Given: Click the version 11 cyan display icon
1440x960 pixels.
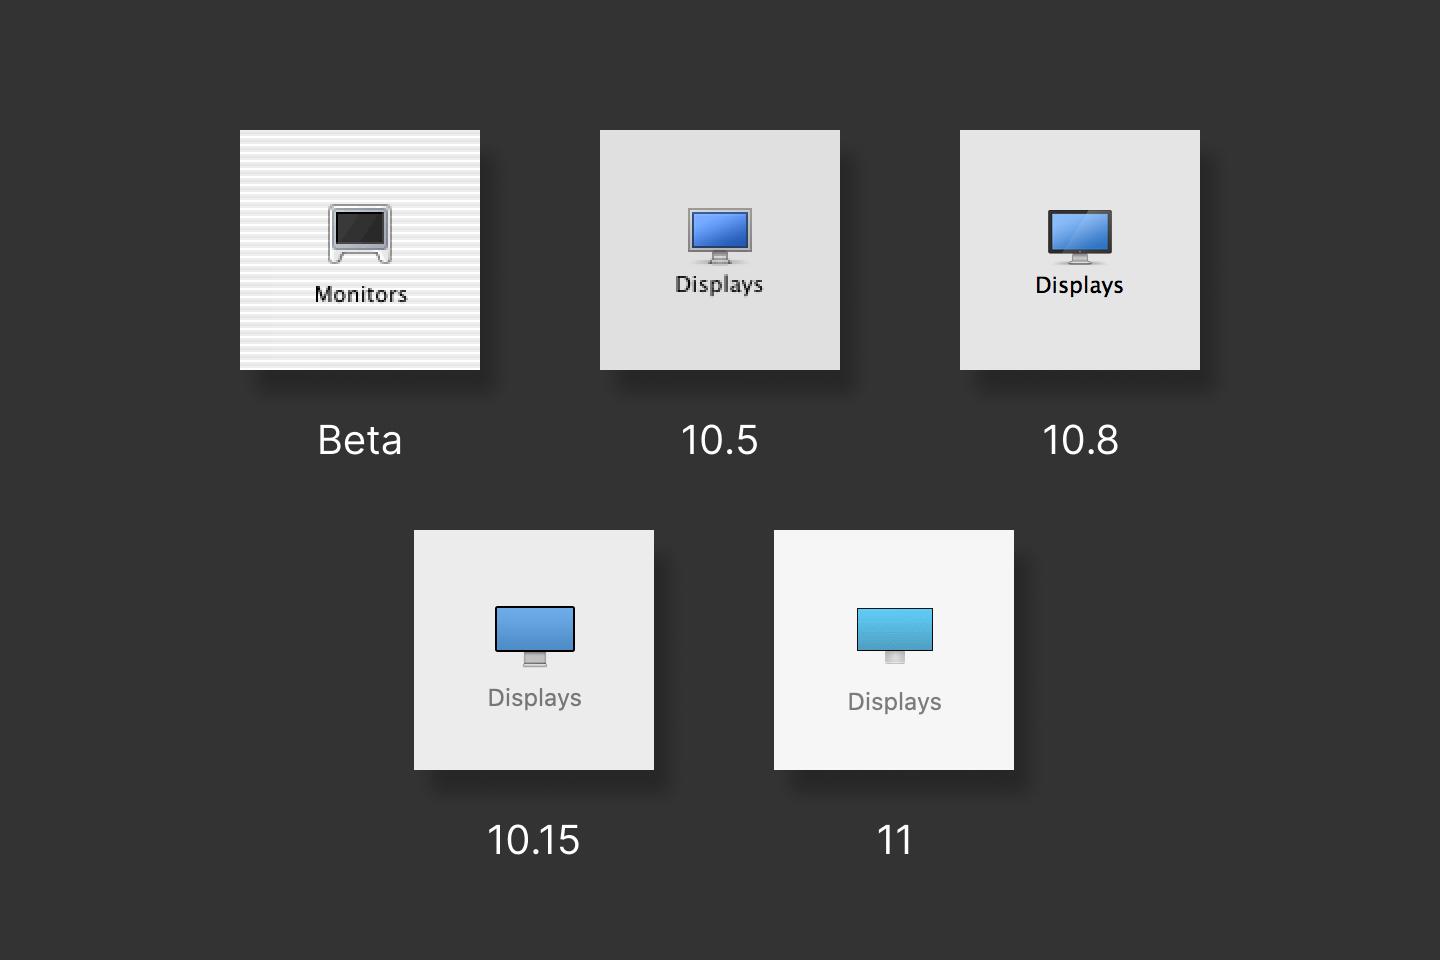Looking at the screenshot, I should point(894,634).
